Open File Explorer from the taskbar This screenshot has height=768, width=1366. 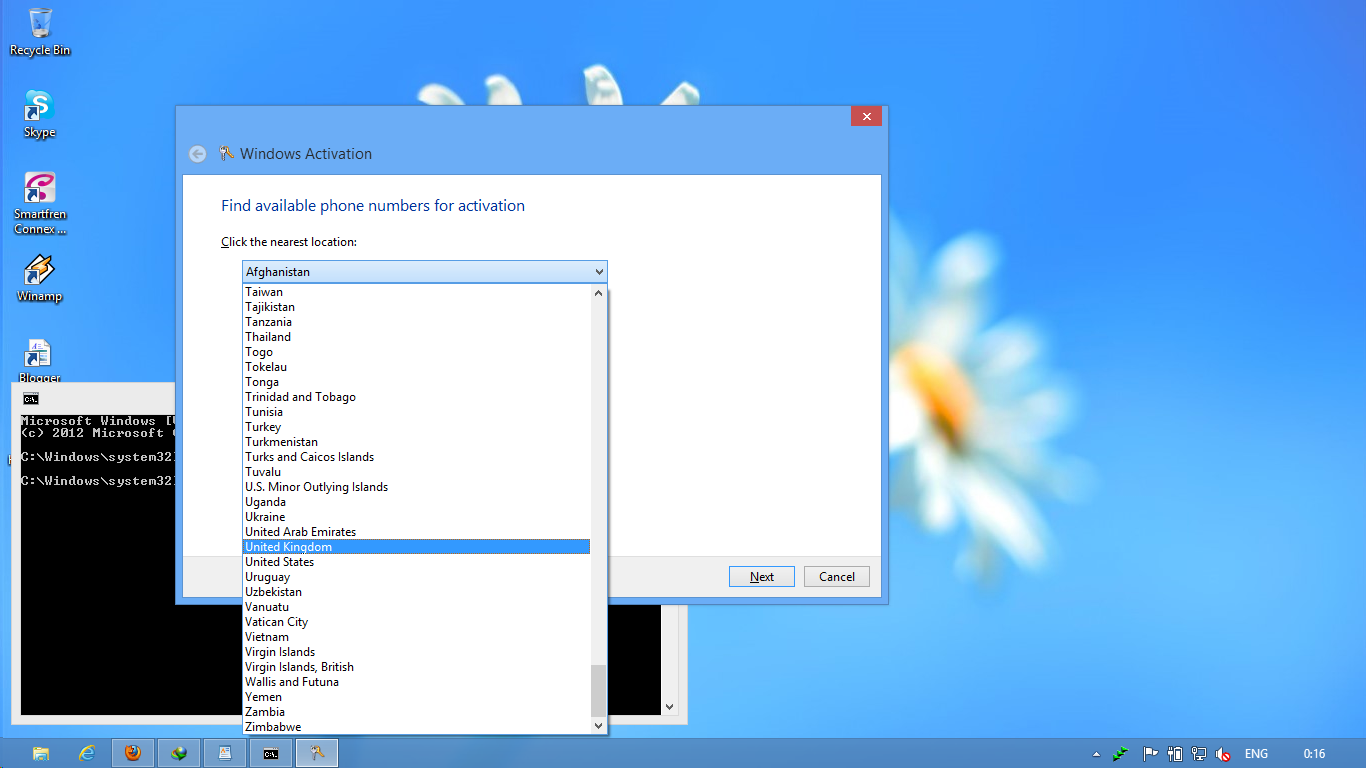[41, 753]
